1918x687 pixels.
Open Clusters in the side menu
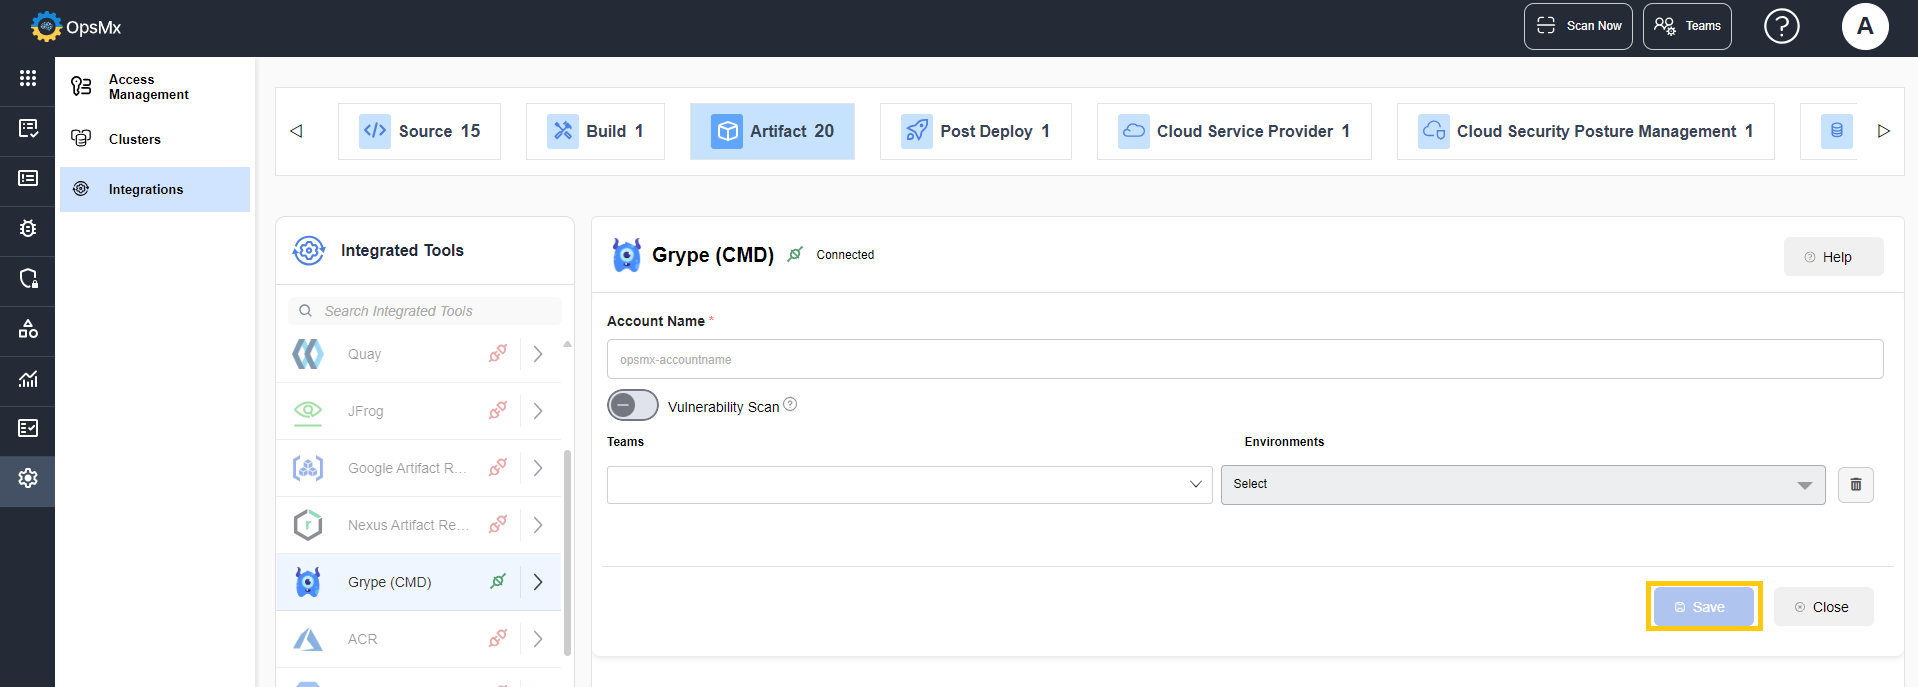tap(134, 139)
